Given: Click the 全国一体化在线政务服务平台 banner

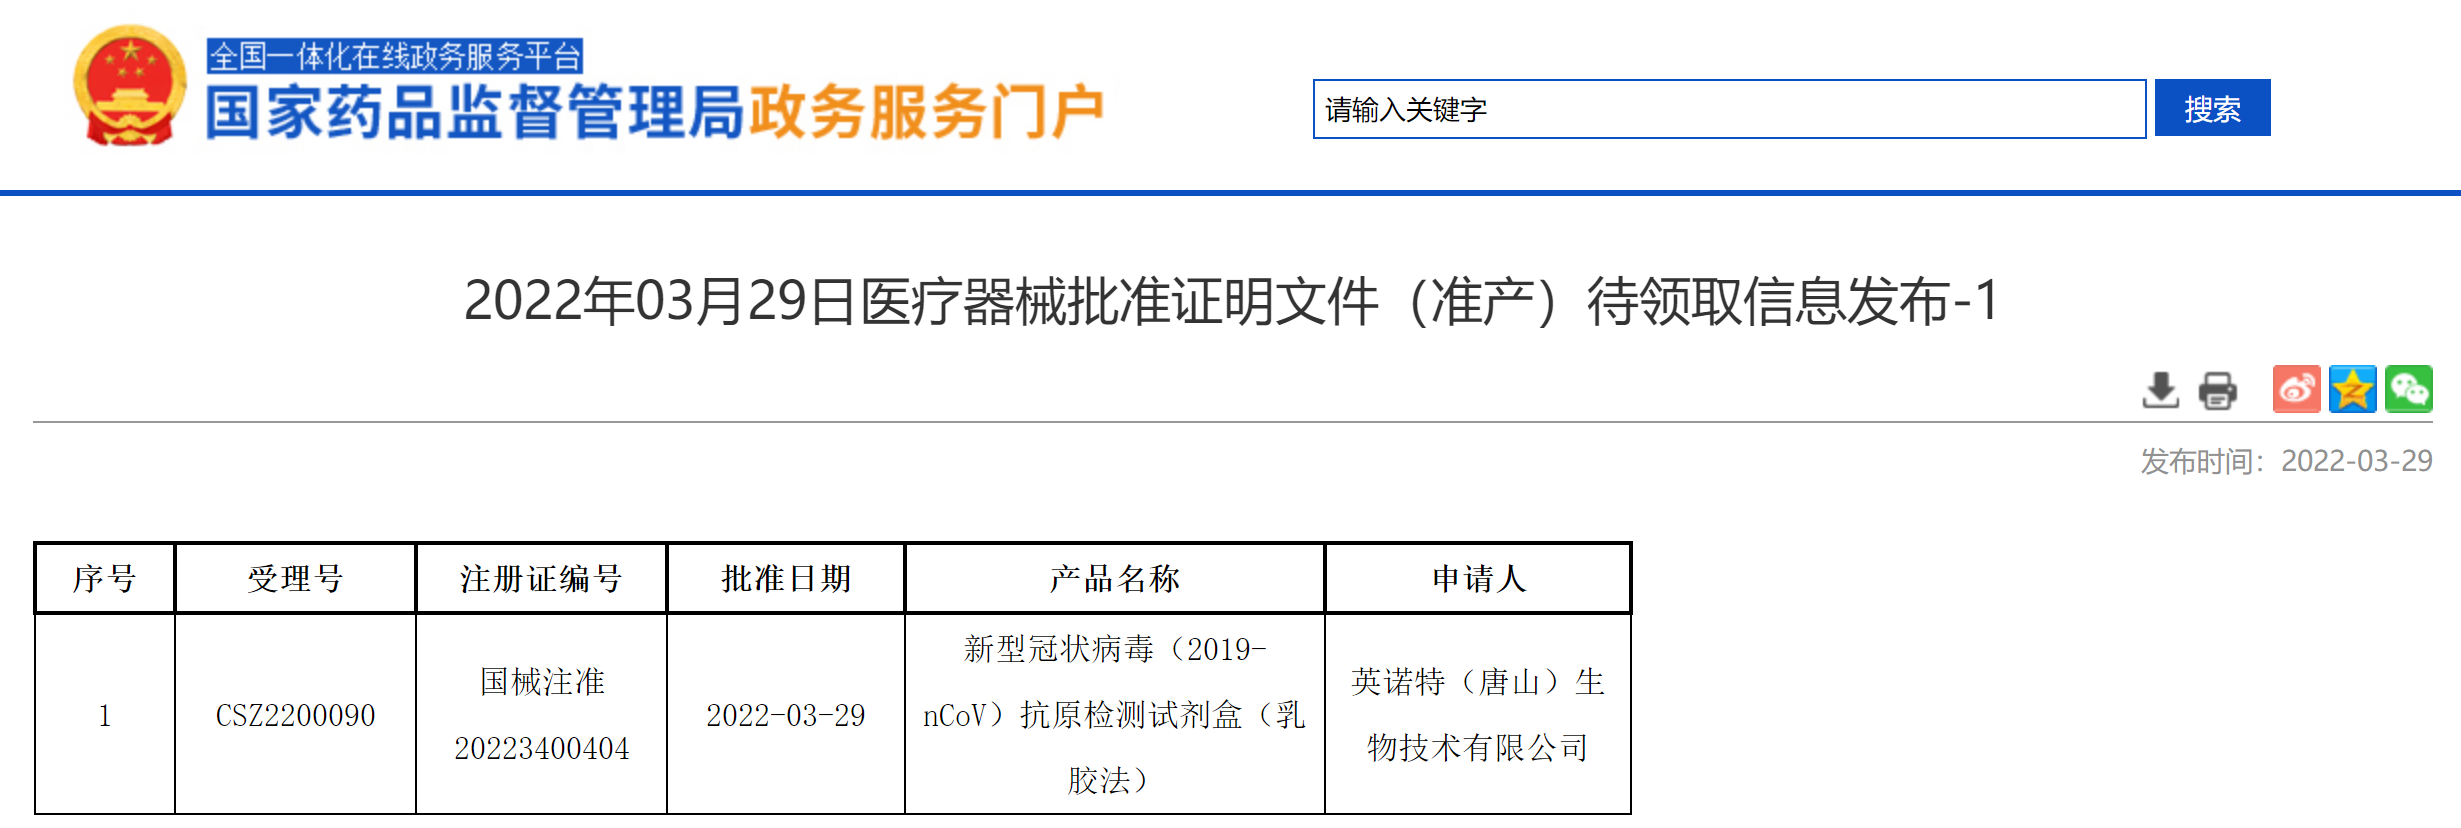Looking at the screenshot, I should 395,56.
